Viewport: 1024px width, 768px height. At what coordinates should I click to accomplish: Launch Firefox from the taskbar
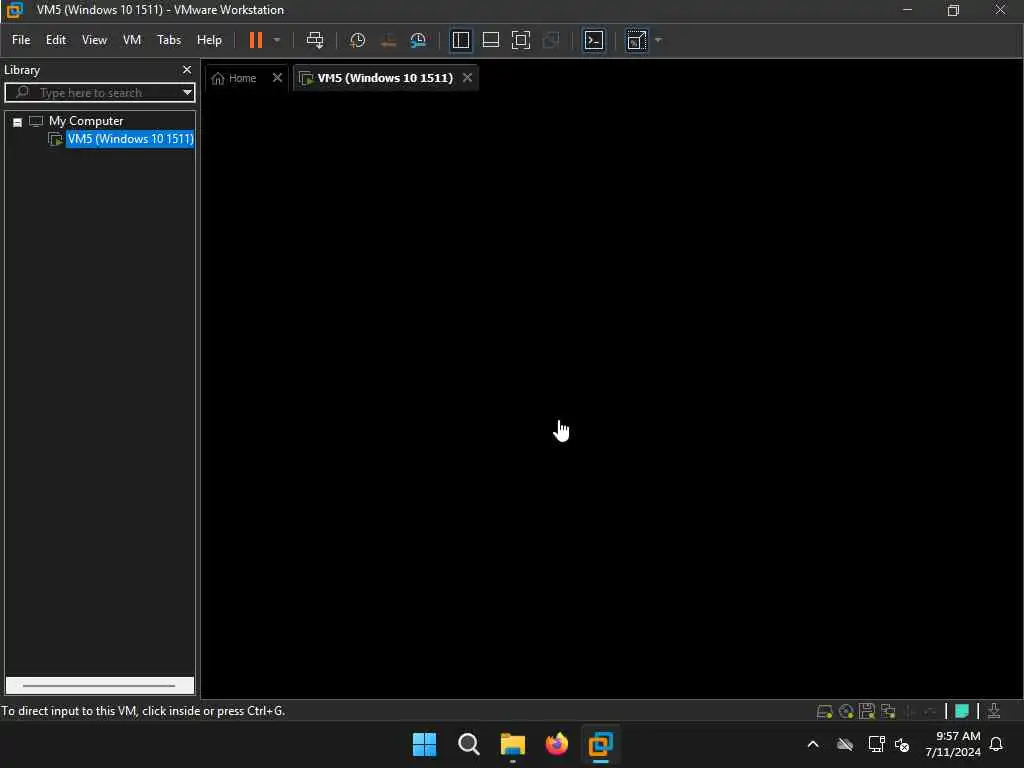pos(556,744)
